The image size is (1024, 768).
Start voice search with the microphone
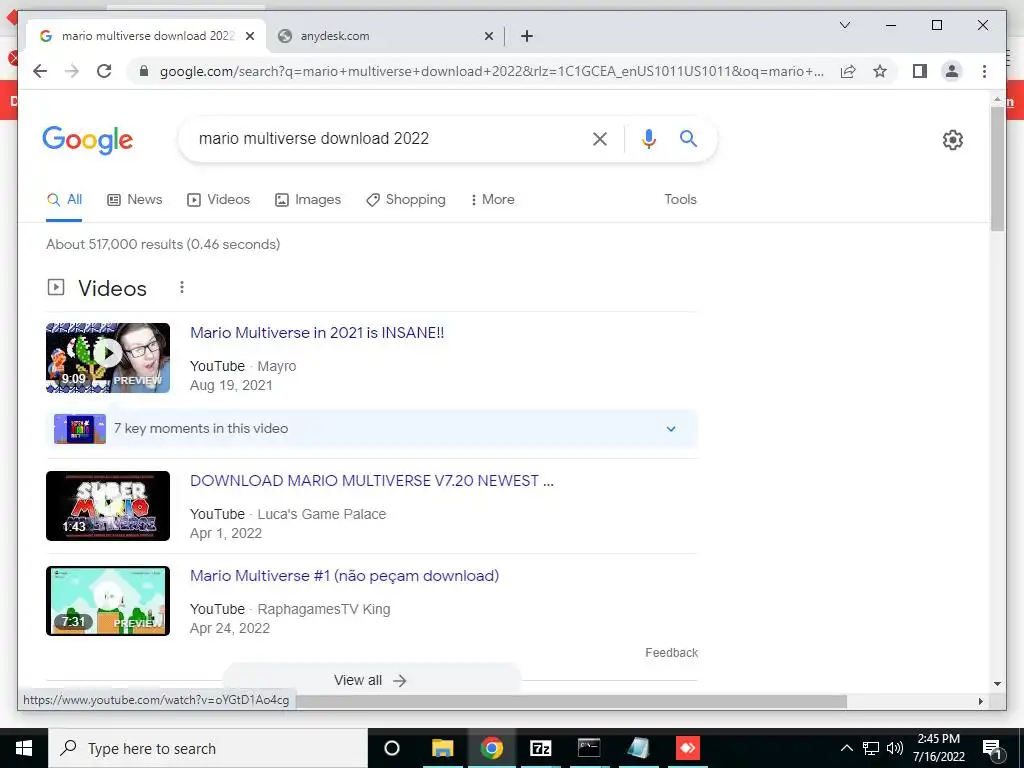pyautogui.click(x=648, y=138)
